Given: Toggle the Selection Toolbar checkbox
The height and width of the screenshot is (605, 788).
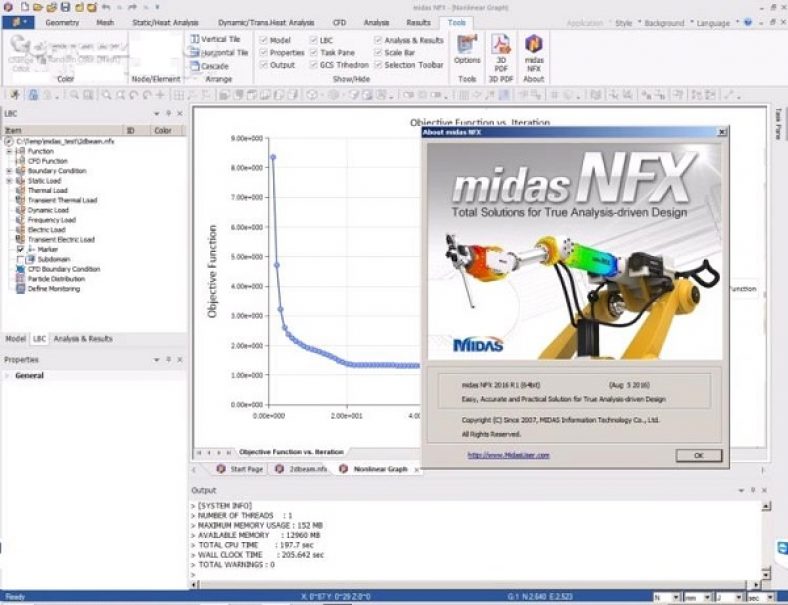Looking at the screenshot, I should (x=378, y=65).
